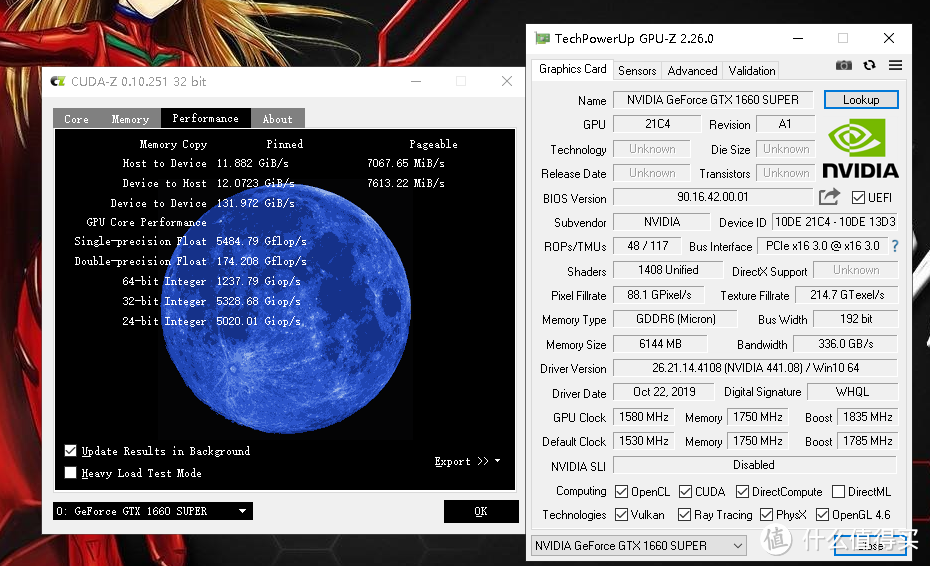Open the GPU-Z graphics card selector dropdown
This screenshot has height=566, width=930.
click(638, 545)
